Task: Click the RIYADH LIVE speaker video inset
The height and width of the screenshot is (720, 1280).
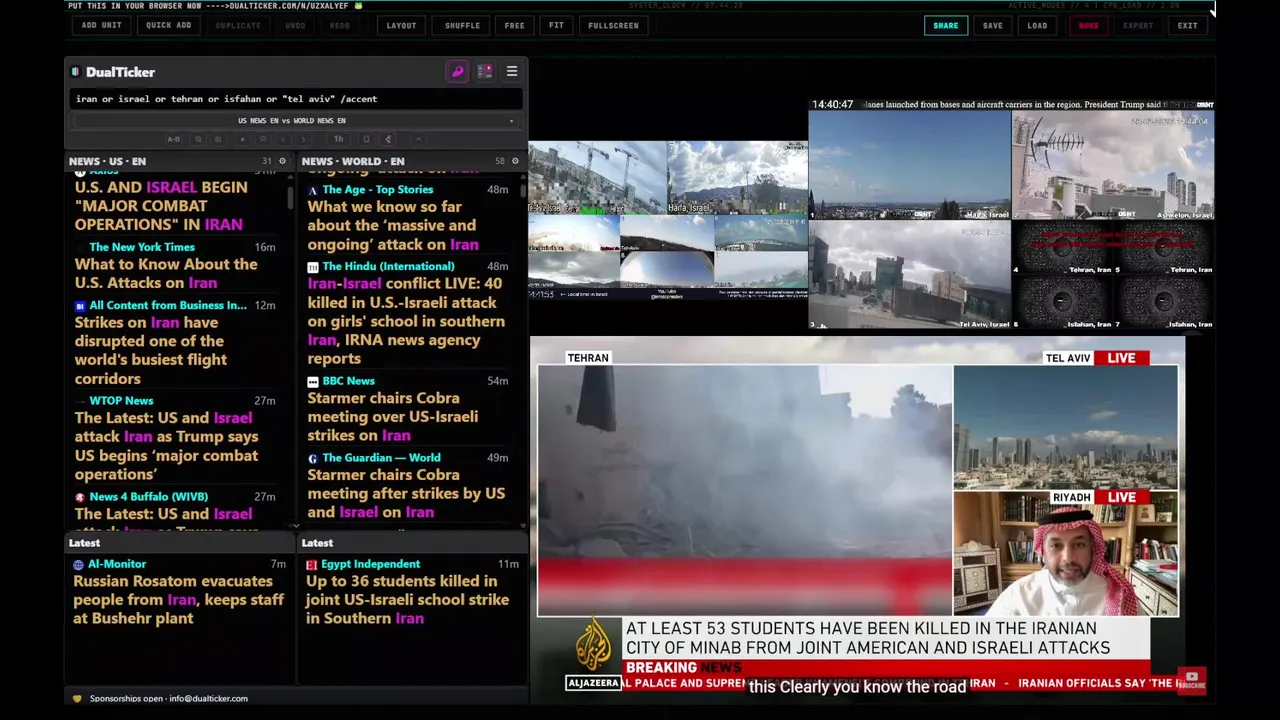Action: (x=1066, y=553)
